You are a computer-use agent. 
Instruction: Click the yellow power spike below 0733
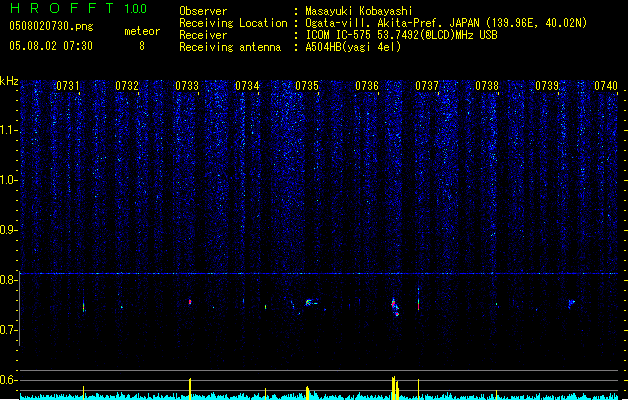coord(190,388)
